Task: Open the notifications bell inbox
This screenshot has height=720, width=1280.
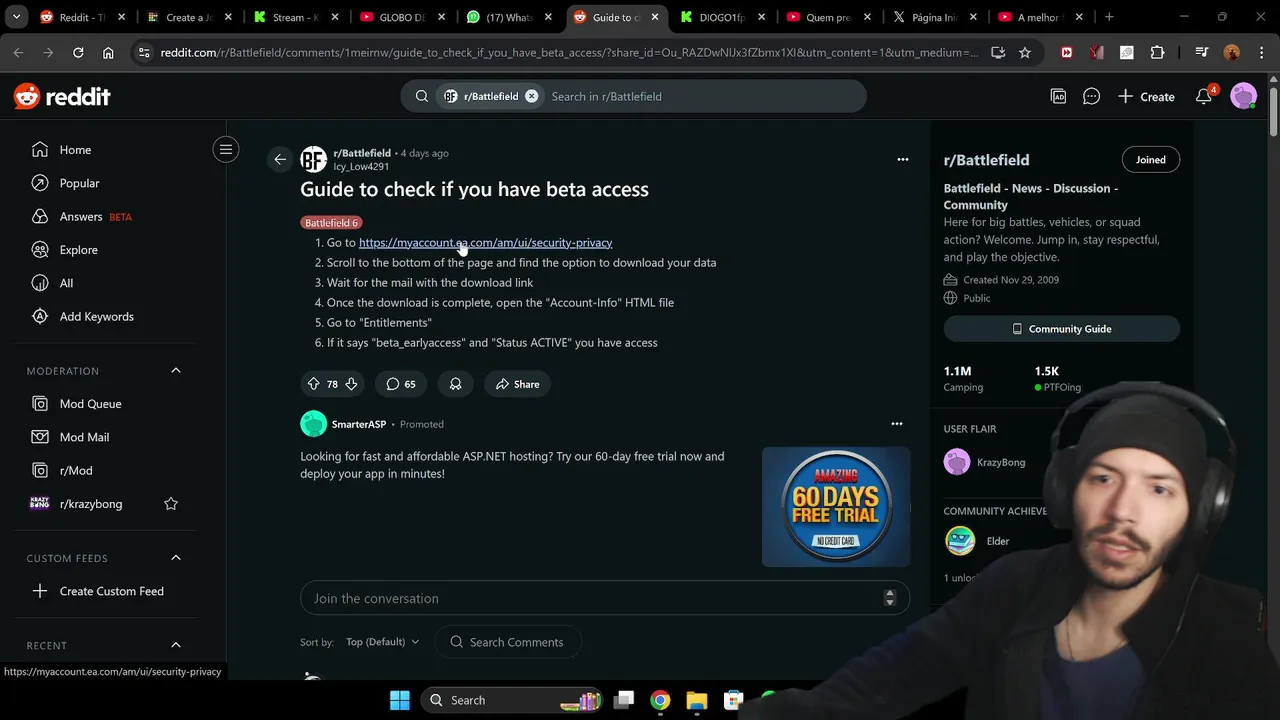Action: 1204,96
